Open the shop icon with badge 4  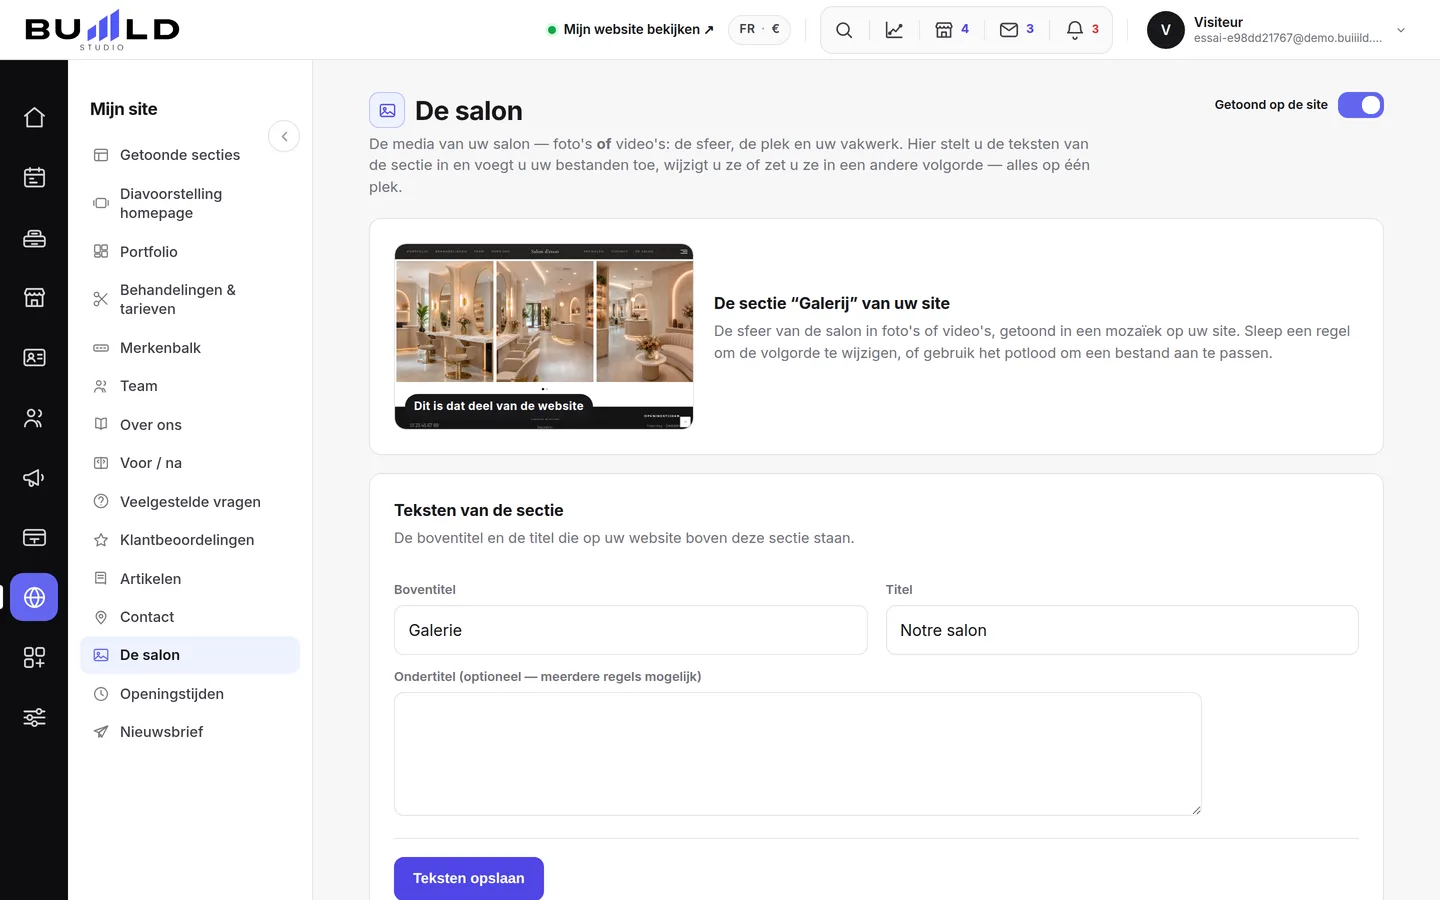tap(952, 30)
